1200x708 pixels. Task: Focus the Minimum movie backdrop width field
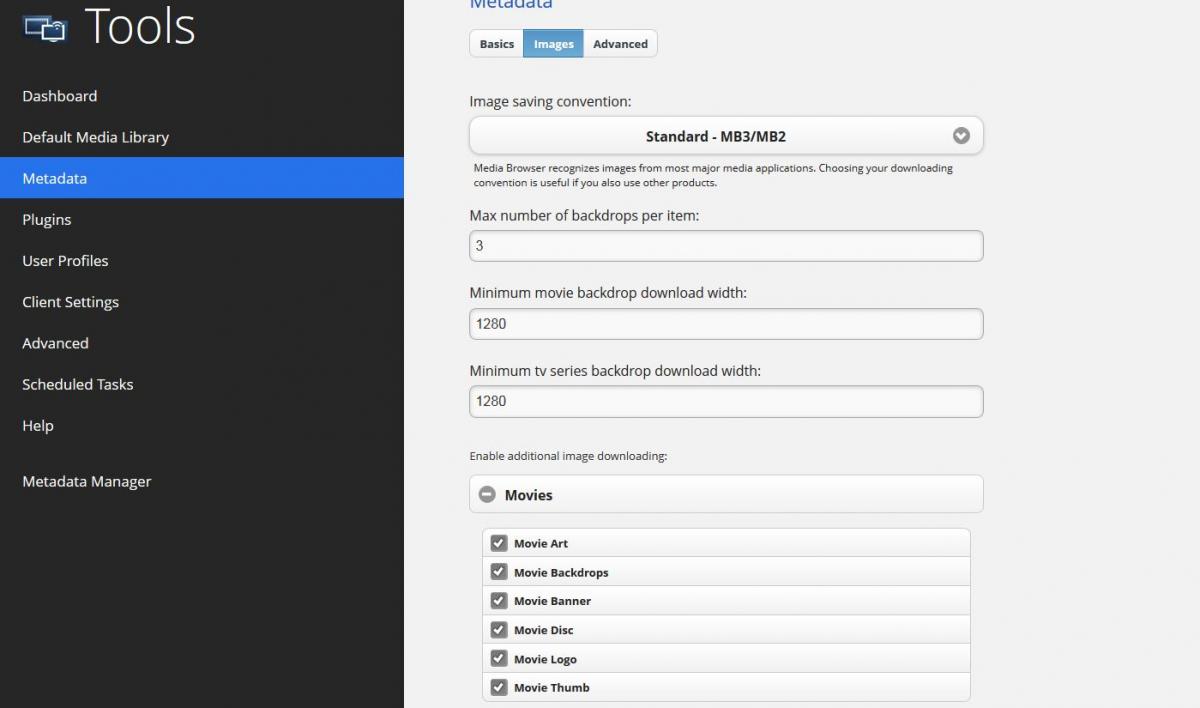point(725,324)
